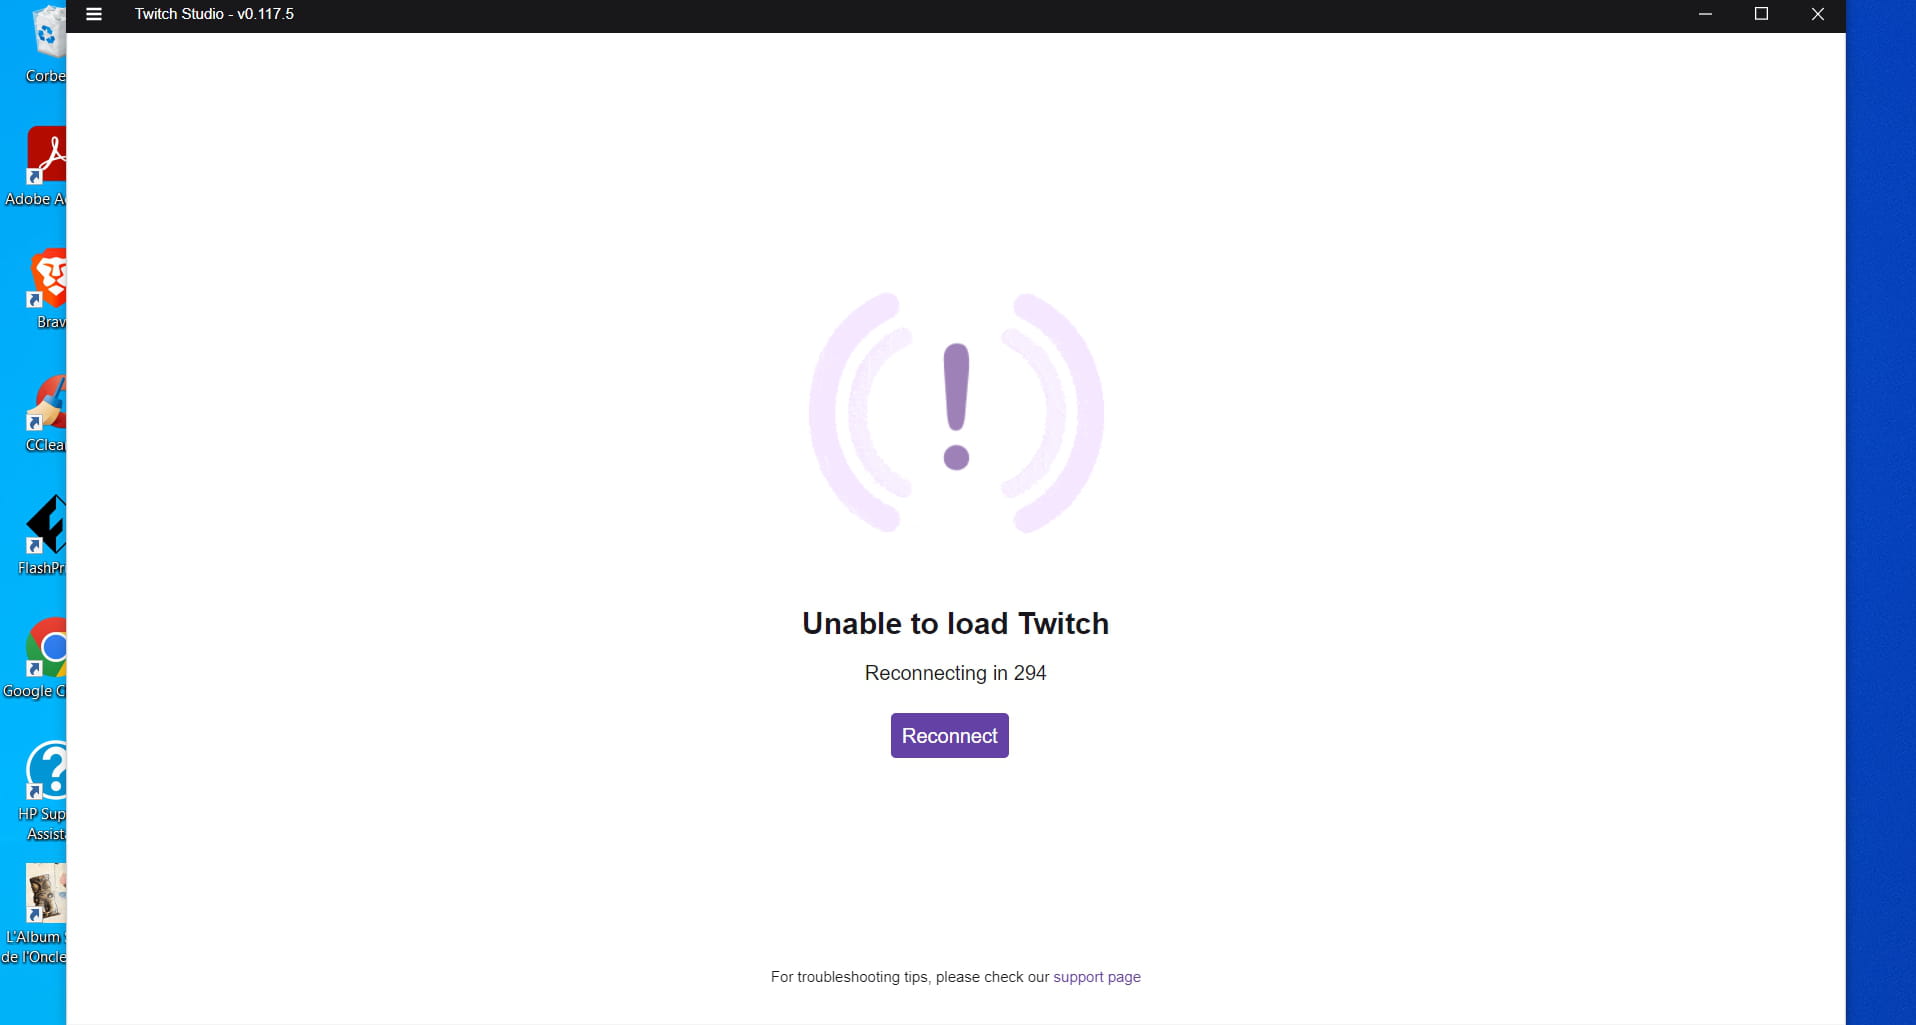Select the Adobe Acrobat desktop shortcut
This screenshot has height=1025, width=1916.
pos(40,167)
